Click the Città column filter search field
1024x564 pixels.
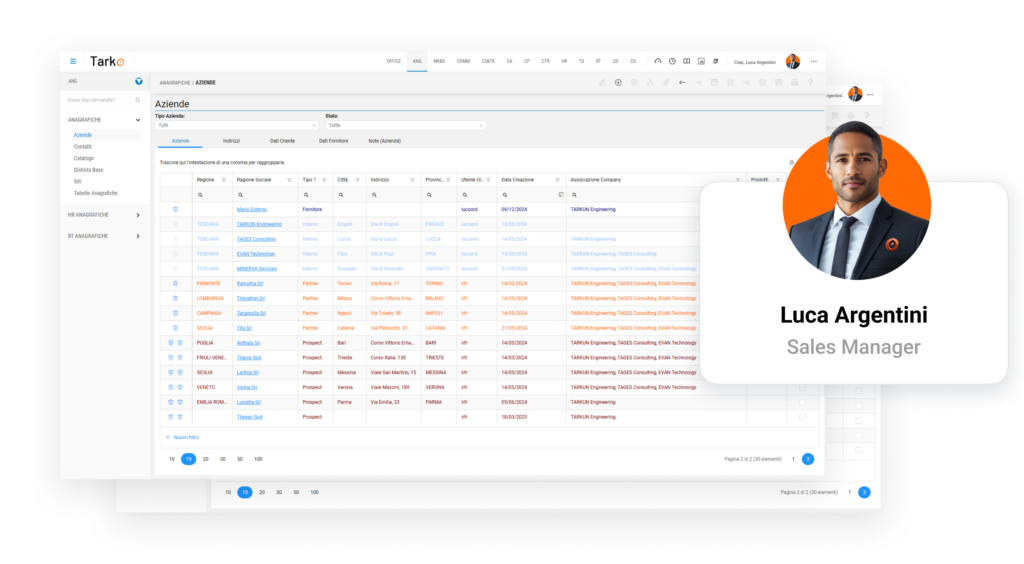(x=350, y=194)
